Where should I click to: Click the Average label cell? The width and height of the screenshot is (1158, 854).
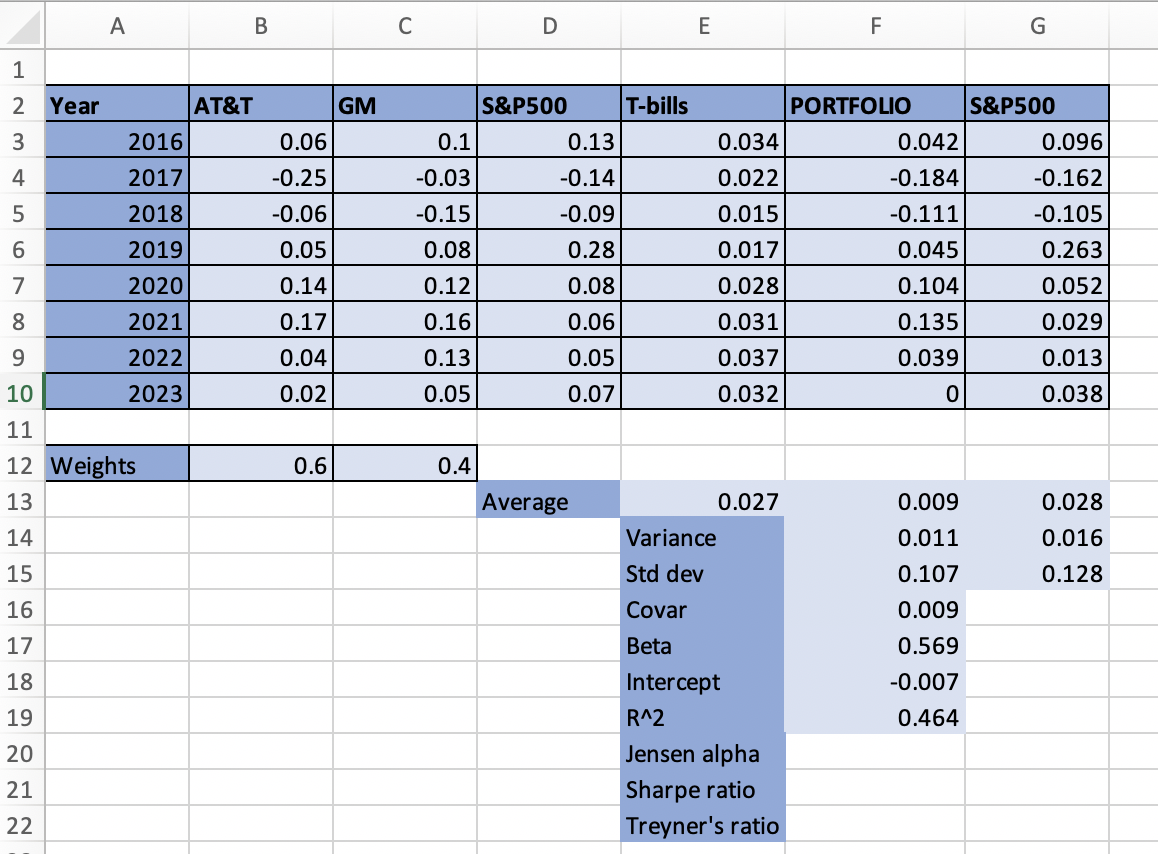[x=549, y=500]
